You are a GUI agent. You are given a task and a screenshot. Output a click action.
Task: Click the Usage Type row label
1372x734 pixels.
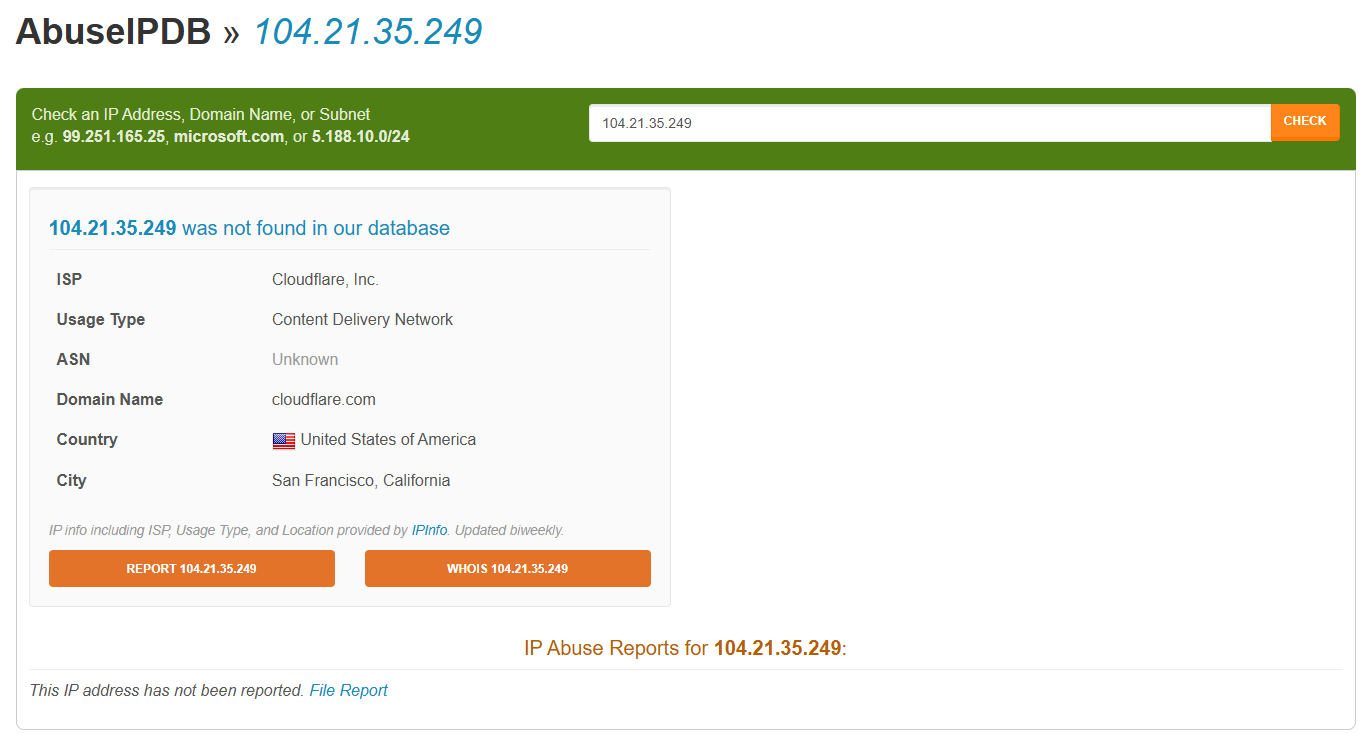point(101,320)
